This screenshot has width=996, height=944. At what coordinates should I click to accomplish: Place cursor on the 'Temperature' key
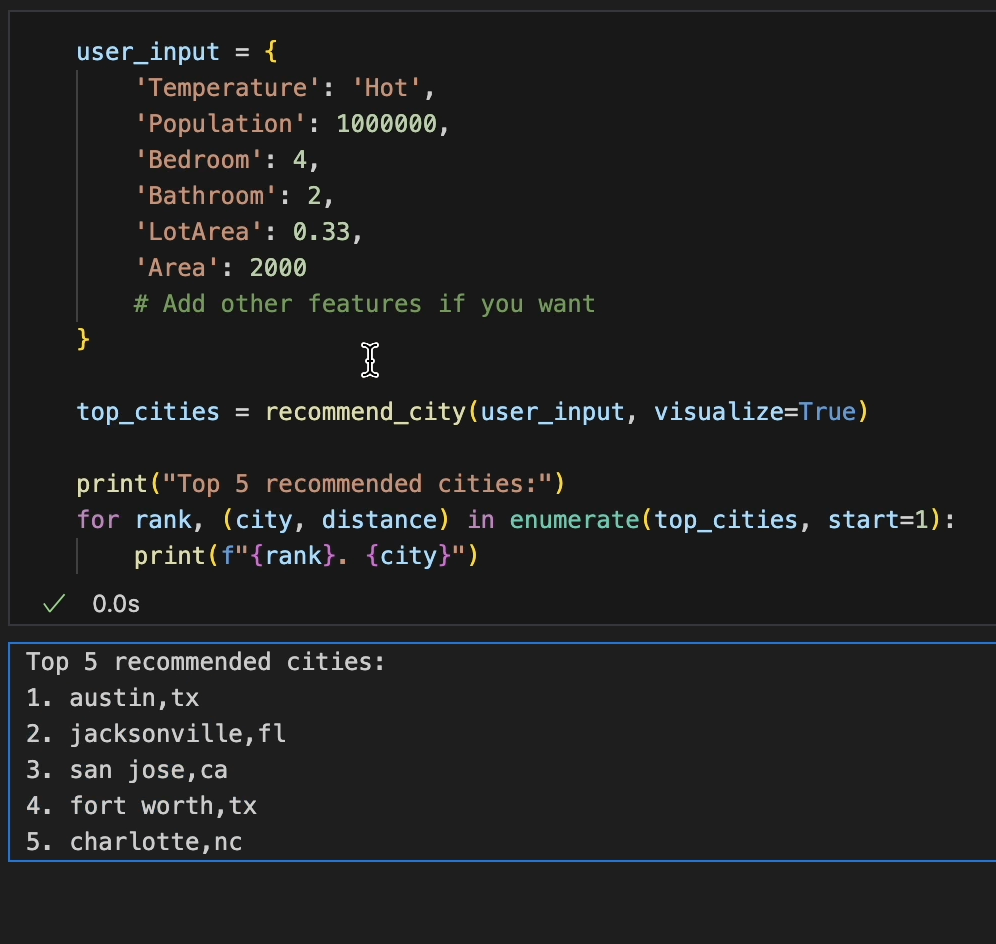point(220,88)
